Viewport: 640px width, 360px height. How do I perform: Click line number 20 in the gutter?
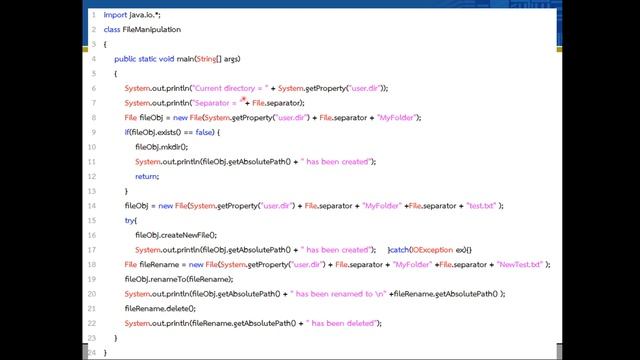pos(92,294)
